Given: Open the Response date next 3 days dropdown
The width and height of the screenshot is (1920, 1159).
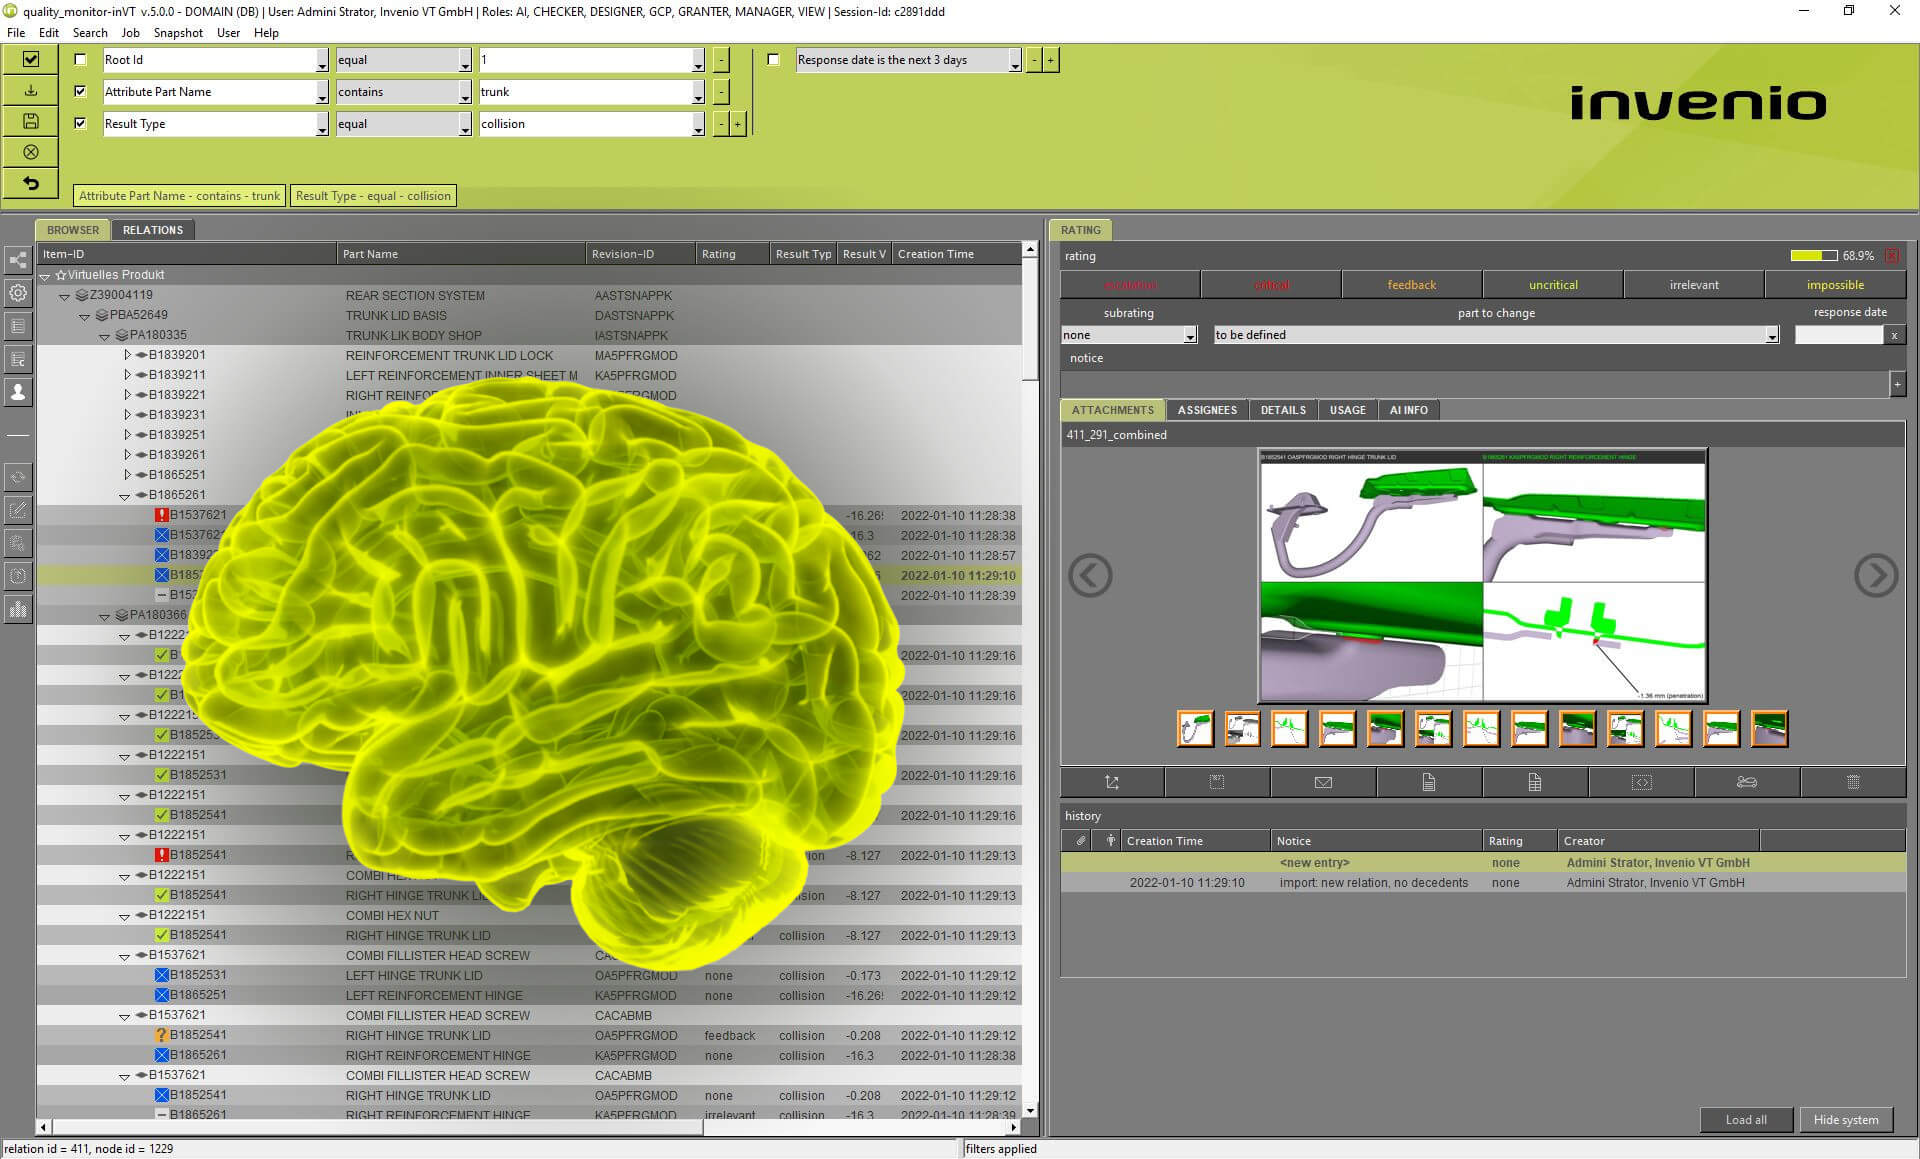Looking at the screenshot, I should 1015,61.
